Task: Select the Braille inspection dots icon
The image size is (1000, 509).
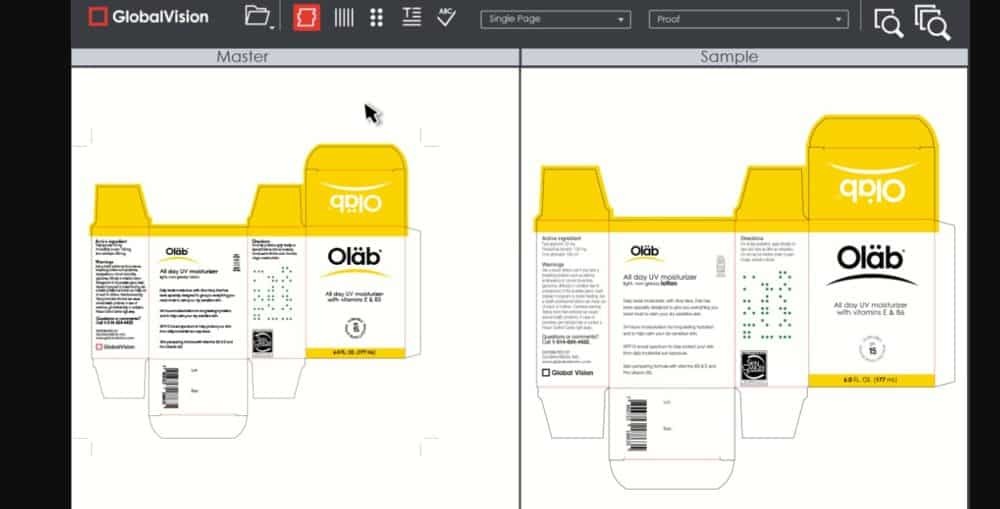Action: coord(377,17)
